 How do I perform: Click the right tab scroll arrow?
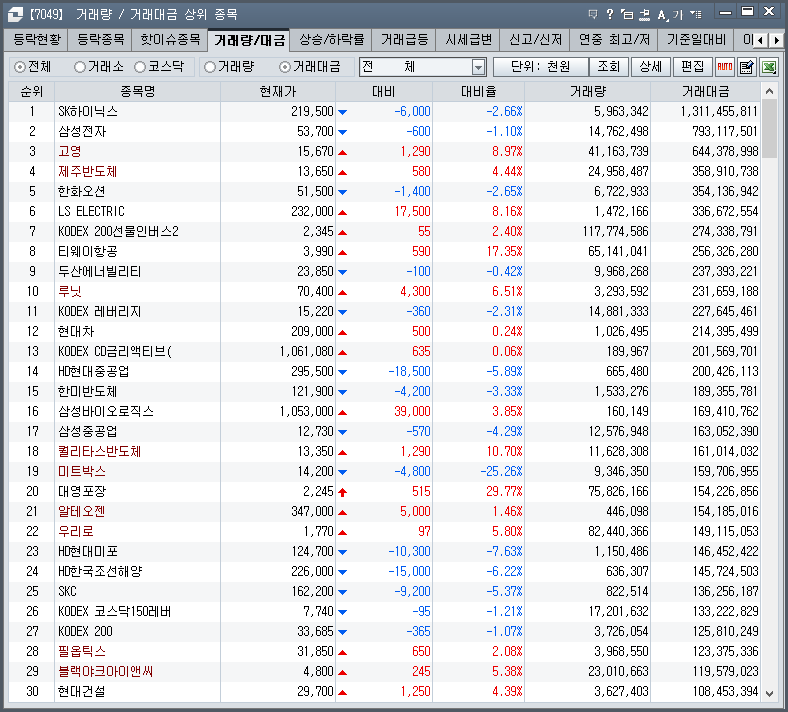tap(776, 40)
